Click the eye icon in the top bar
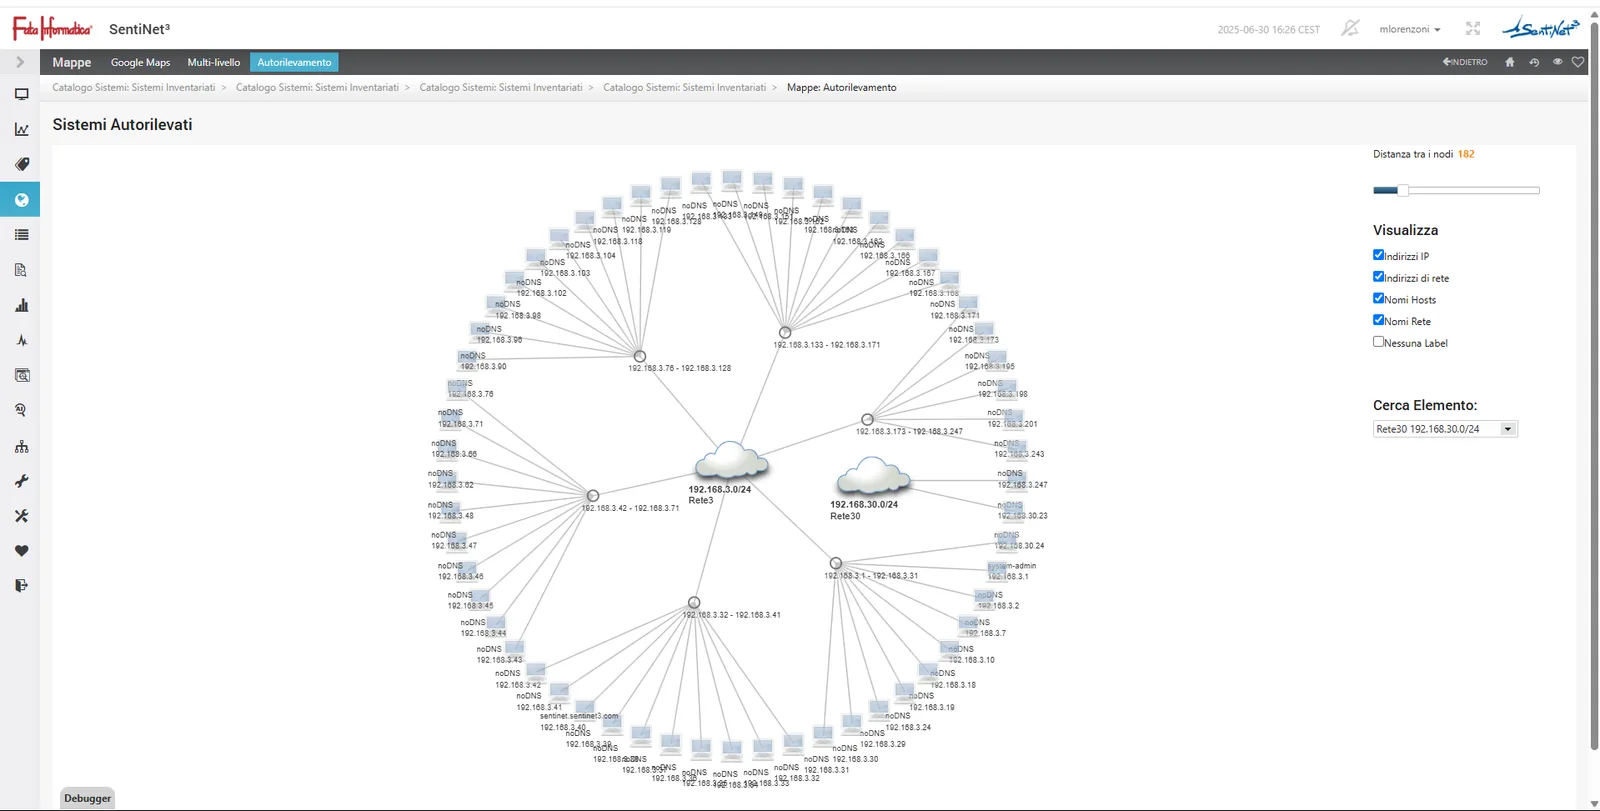1600x811 pixels. (1557, 62)
